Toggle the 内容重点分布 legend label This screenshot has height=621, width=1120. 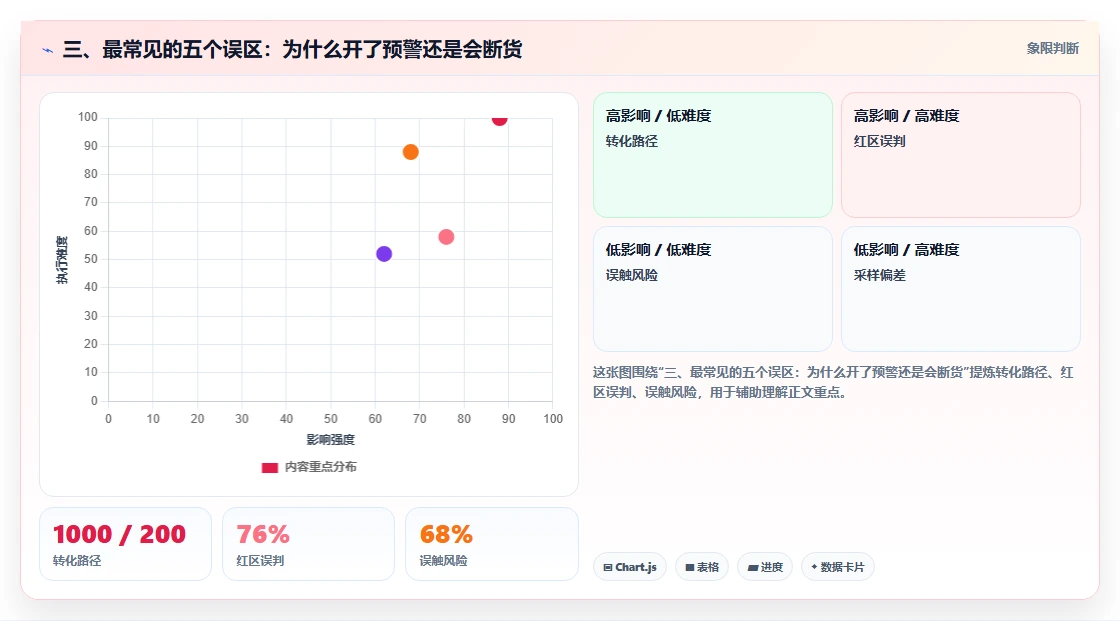320,467
